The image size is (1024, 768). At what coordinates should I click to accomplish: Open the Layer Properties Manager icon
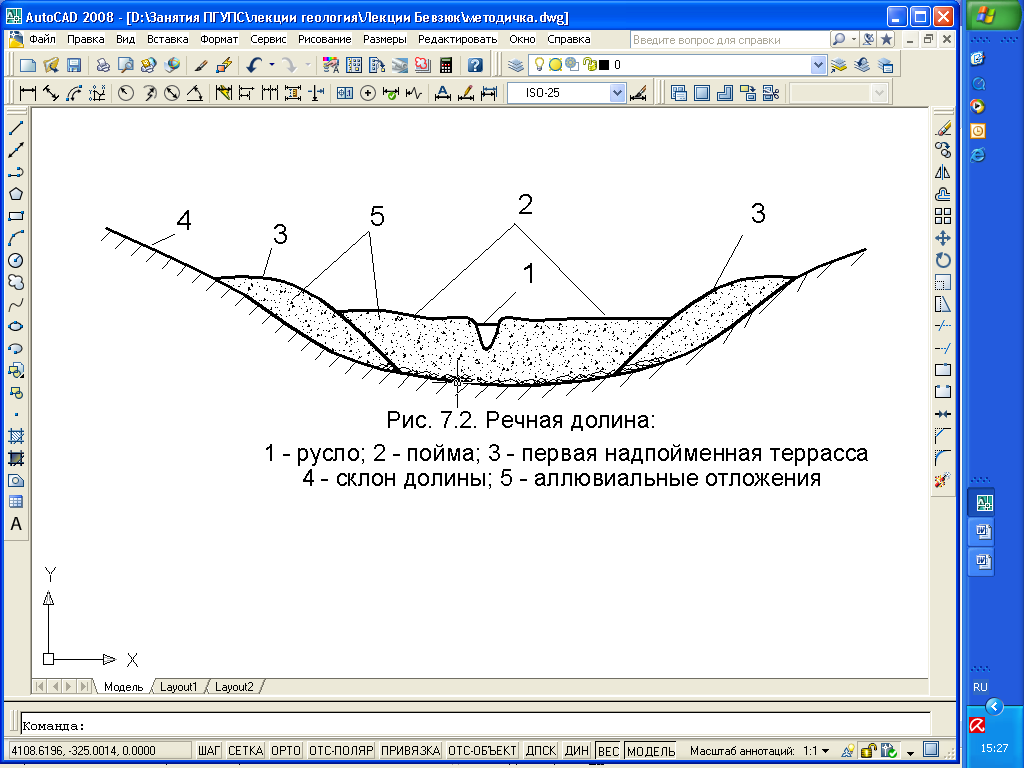[516, 65]
